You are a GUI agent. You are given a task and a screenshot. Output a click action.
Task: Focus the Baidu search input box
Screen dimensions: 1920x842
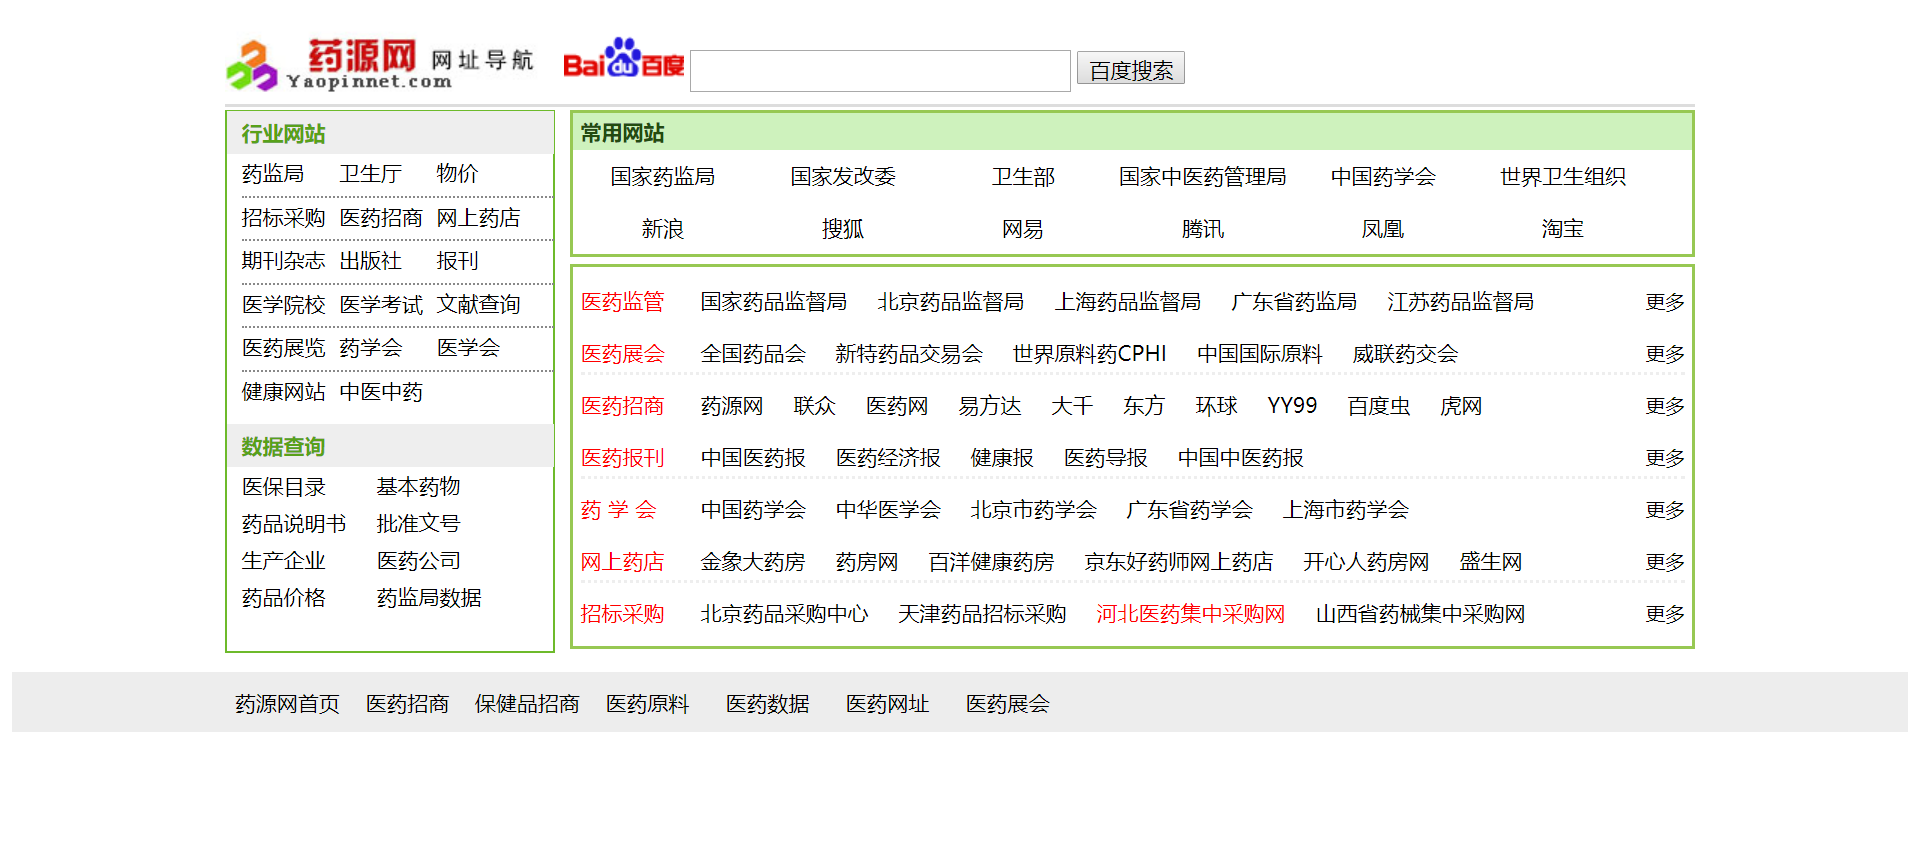tap(880, 71)
